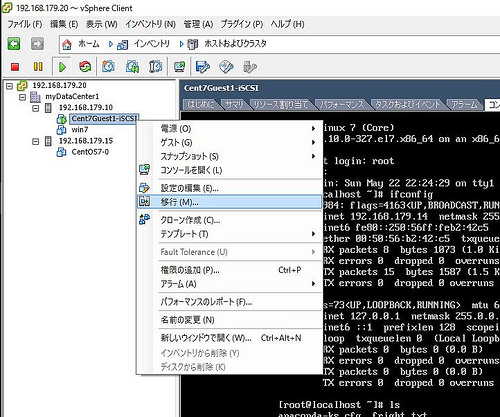500x417 pixels.
Task: Choose 新しいウィンドウで開く (W)... entry
Action: pos(229,338)
